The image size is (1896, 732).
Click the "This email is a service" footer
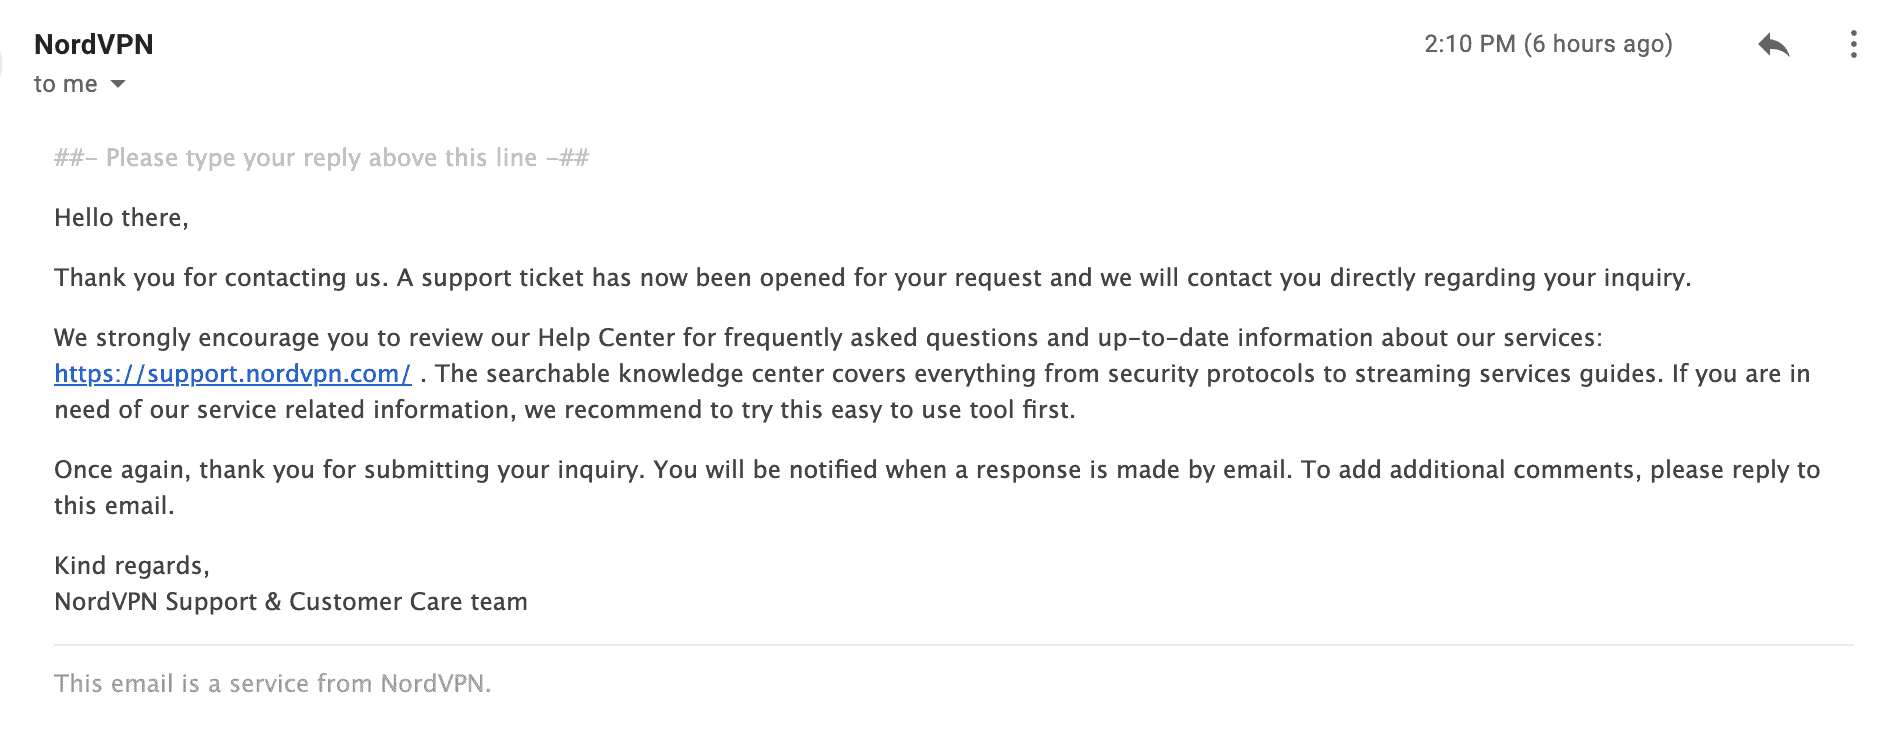[273, 684]
